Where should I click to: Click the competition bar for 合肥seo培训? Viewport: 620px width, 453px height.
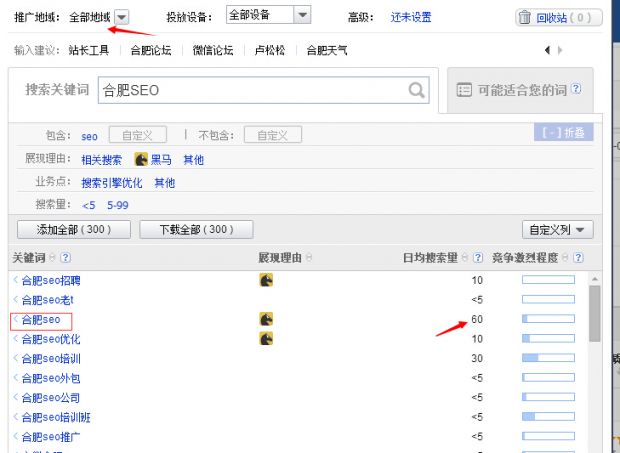[x=548, y=358]
